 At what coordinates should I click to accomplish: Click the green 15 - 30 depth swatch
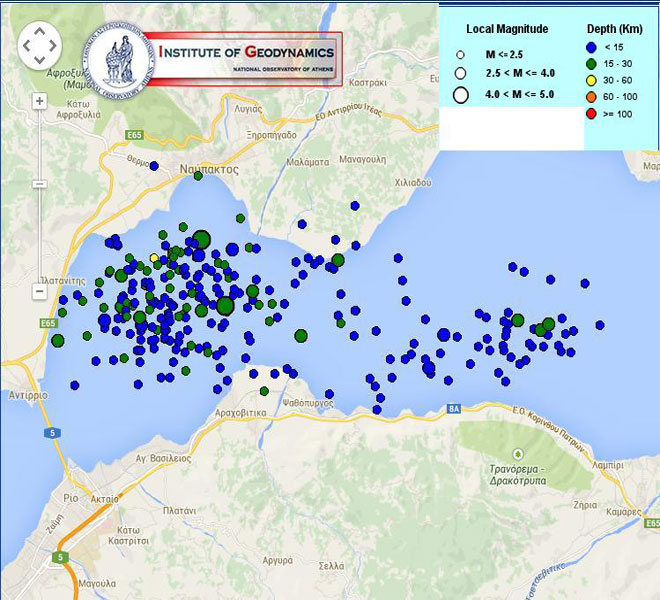tap(592, 63)
